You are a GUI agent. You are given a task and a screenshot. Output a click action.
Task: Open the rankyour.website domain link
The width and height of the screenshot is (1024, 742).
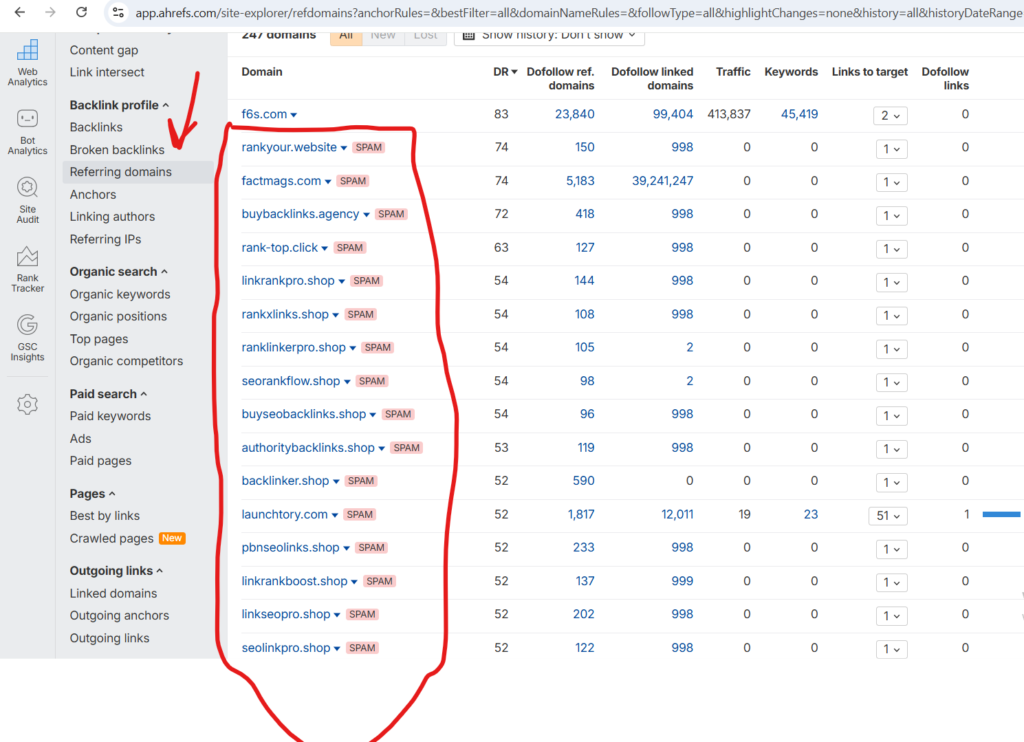click(x=289, y=148)
